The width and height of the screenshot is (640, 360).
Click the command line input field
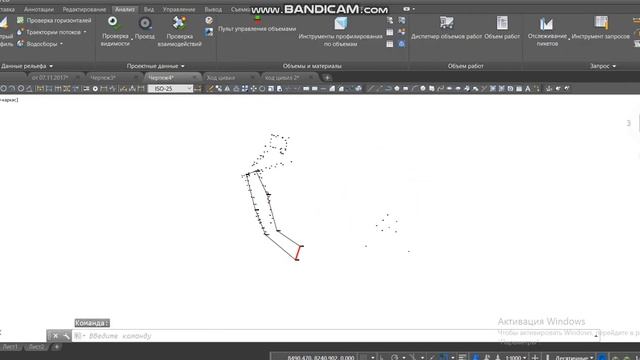point(335,336)
